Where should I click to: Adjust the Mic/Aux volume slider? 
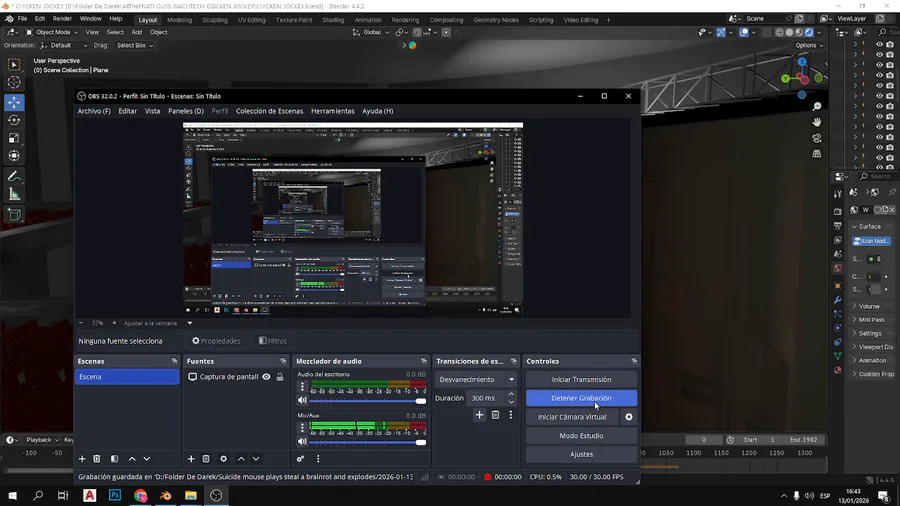pyautogui.click(x=366, y=442)
